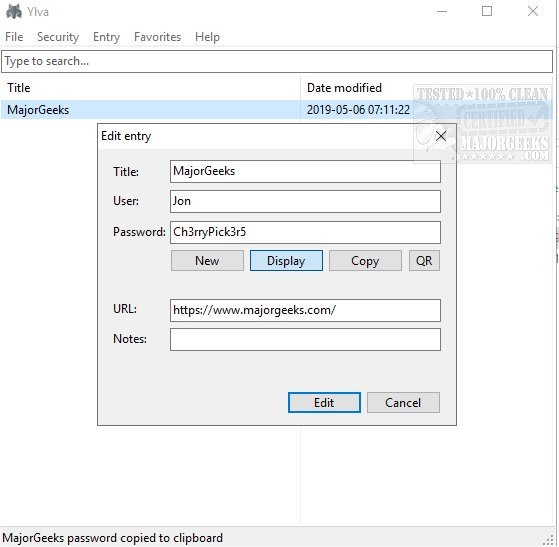Open the Security menu
The image size is (559, 547).
pyautogui.click(x=58, y=37)
